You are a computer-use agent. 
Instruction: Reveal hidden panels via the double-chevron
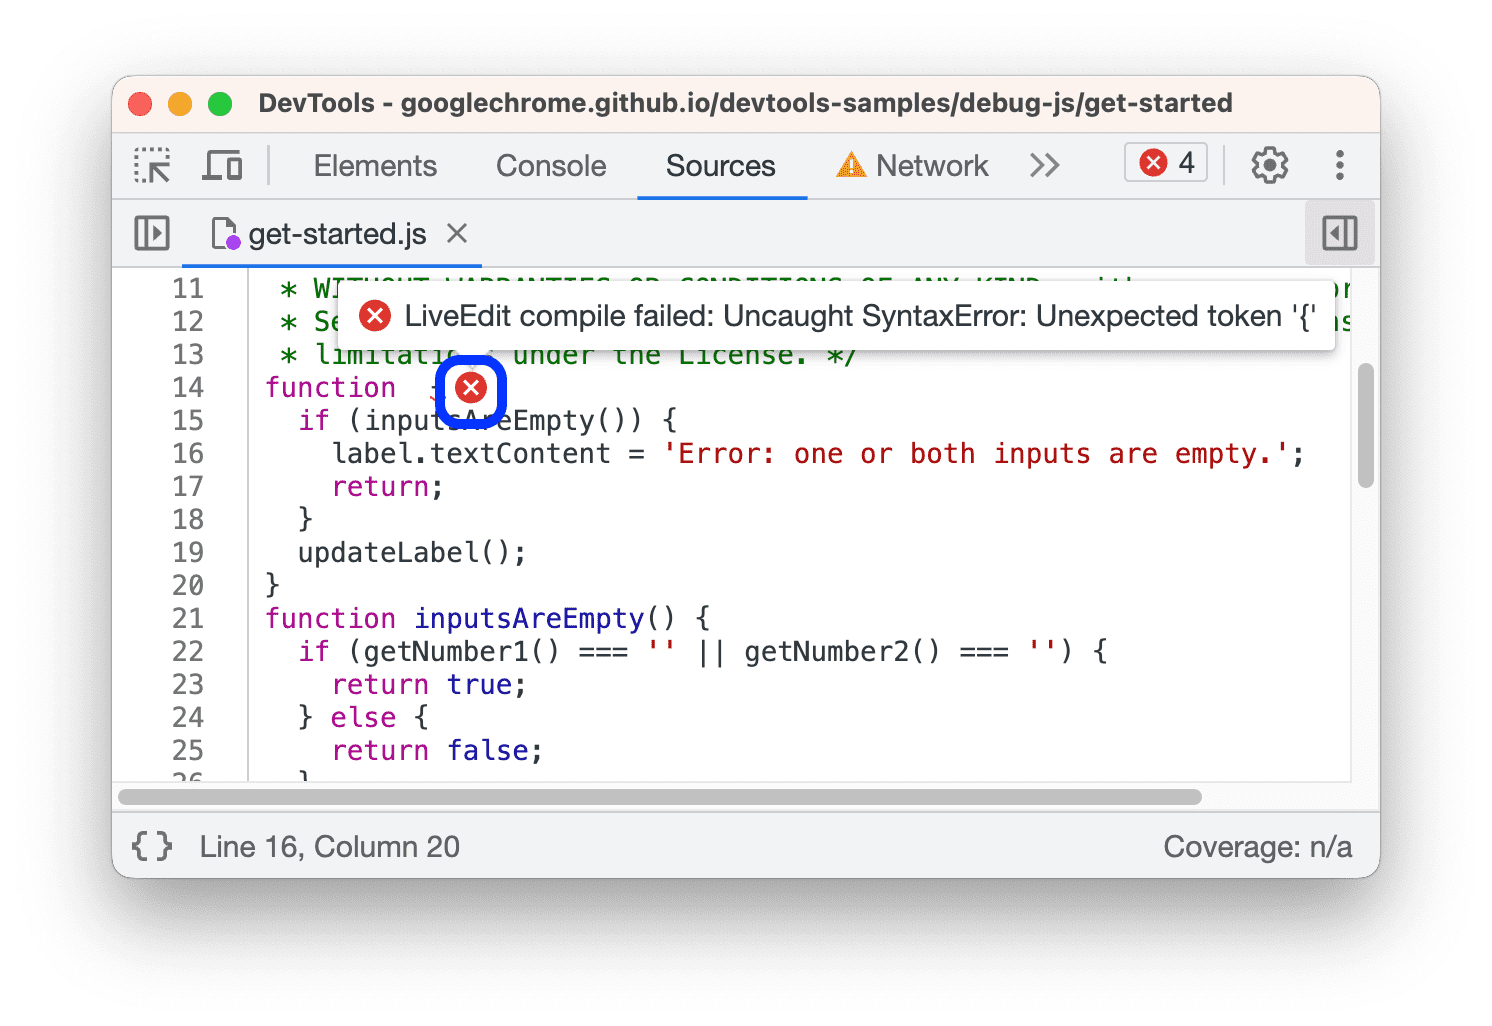click(x=1043, y=165)
